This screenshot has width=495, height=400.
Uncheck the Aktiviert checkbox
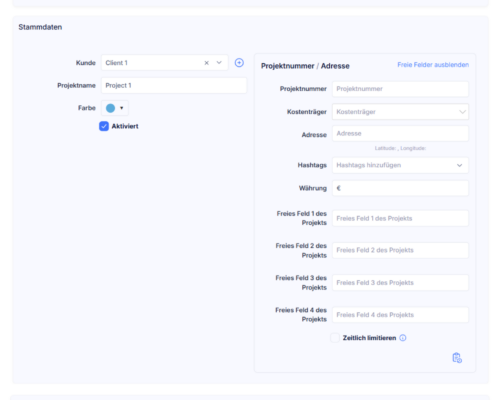click(104, 126)
